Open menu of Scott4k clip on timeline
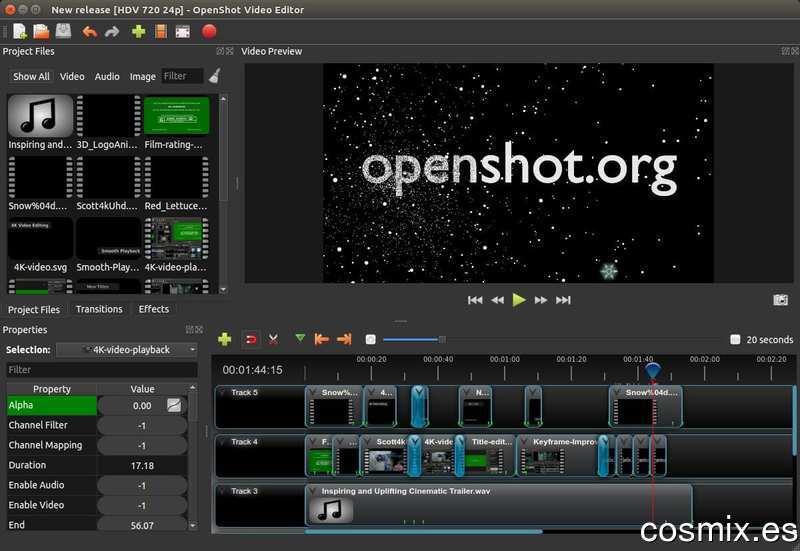800x551 pixels. click(x=367, y=442)
